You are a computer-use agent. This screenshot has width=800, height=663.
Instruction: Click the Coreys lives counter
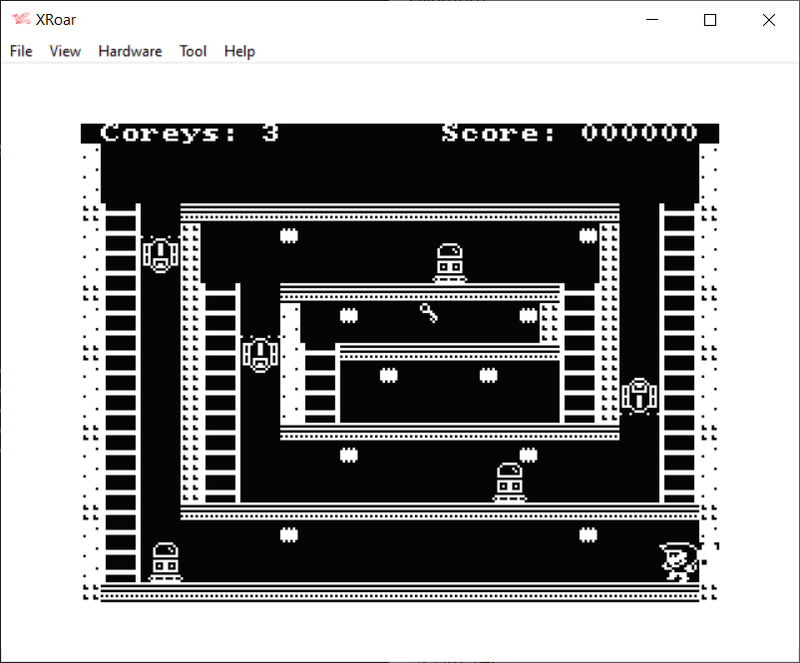tap(190, 133)
